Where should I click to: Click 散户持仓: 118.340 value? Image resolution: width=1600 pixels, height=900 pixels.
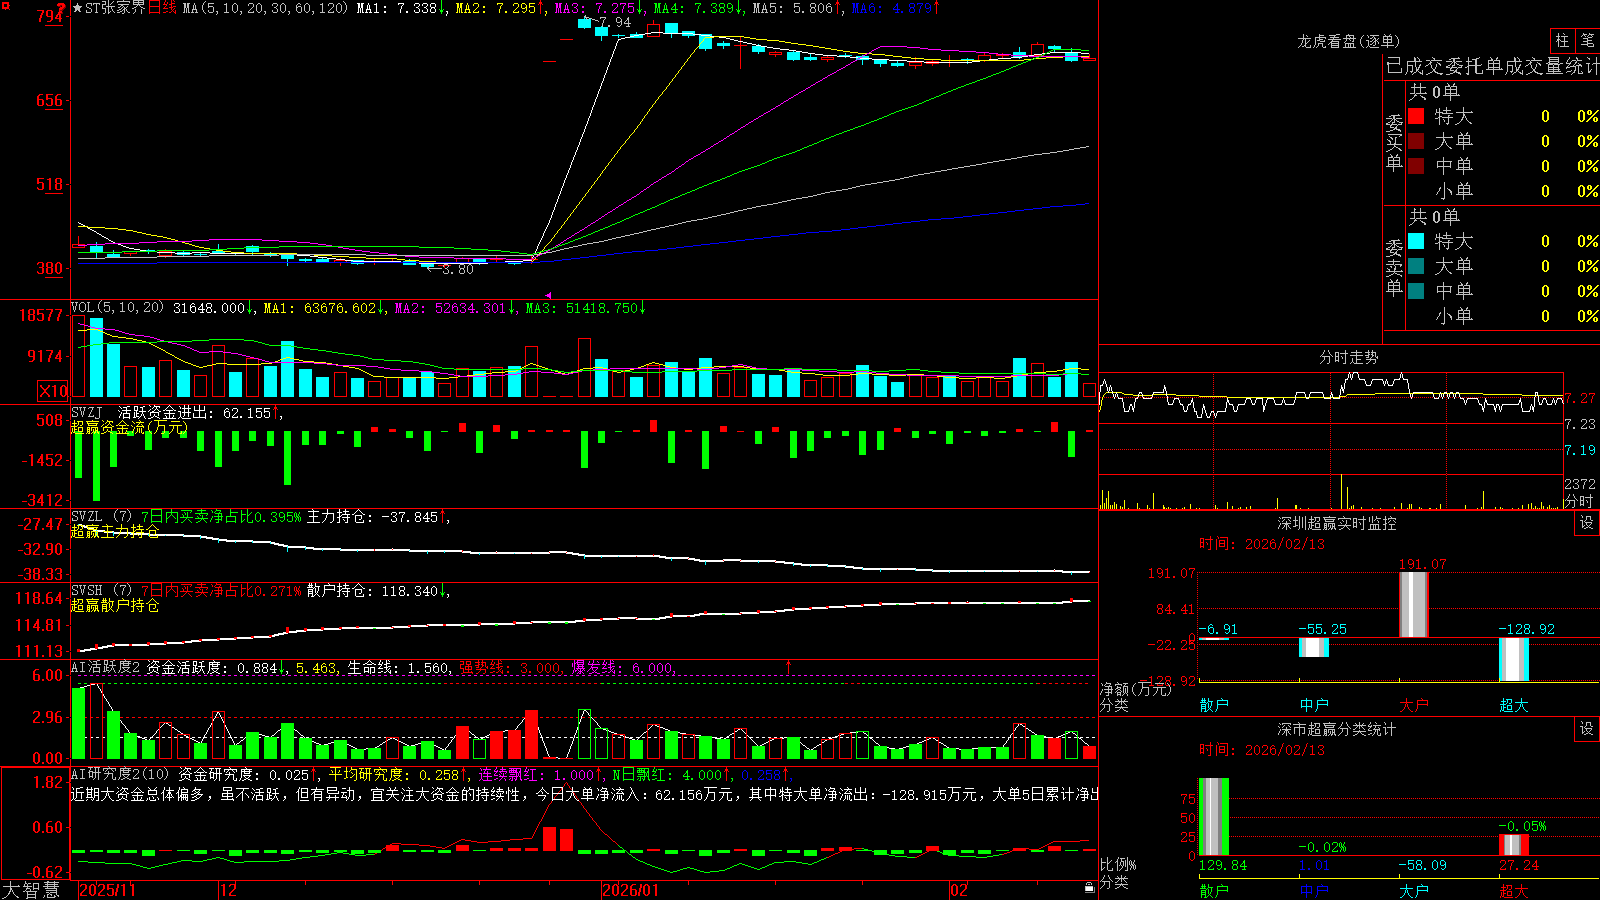[372, 591]
